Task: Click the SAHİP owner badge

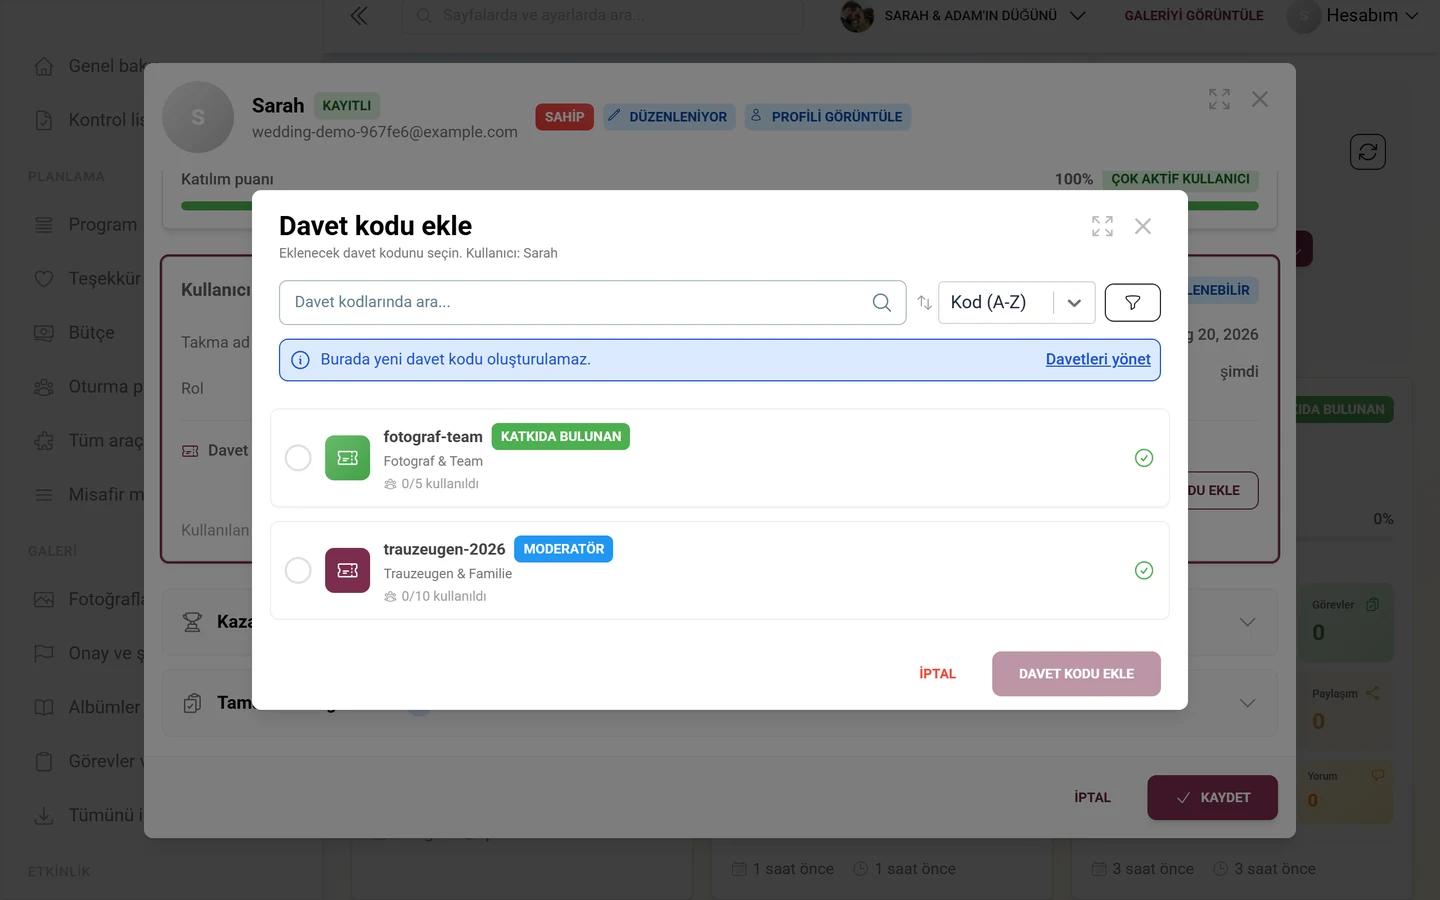Action: (x=565, y=117)
